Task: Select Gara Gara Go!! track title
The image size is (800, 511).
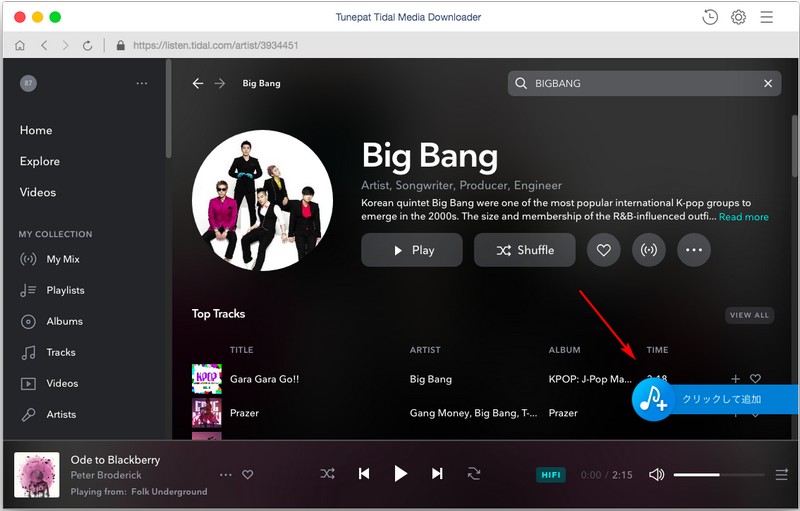Action: (264, 379)
